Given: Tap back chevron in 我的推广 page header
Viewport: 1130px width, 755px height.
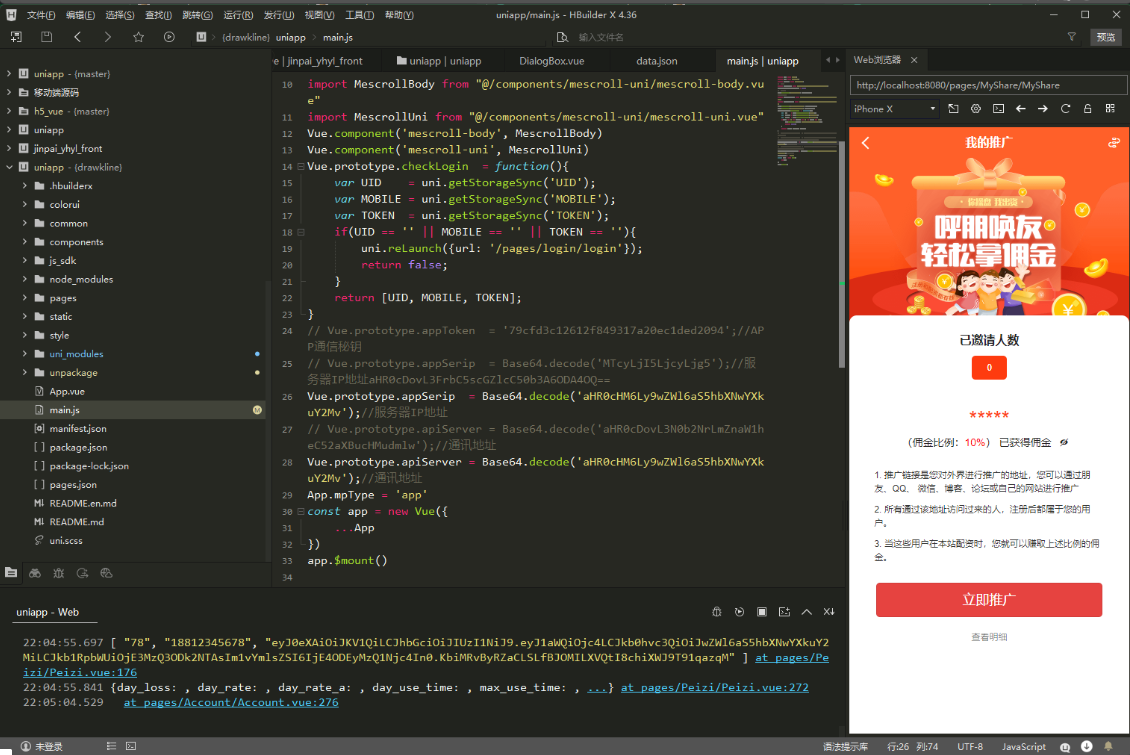Looking at the screenshot, I should pyautogui.click(x=866, y=143).
